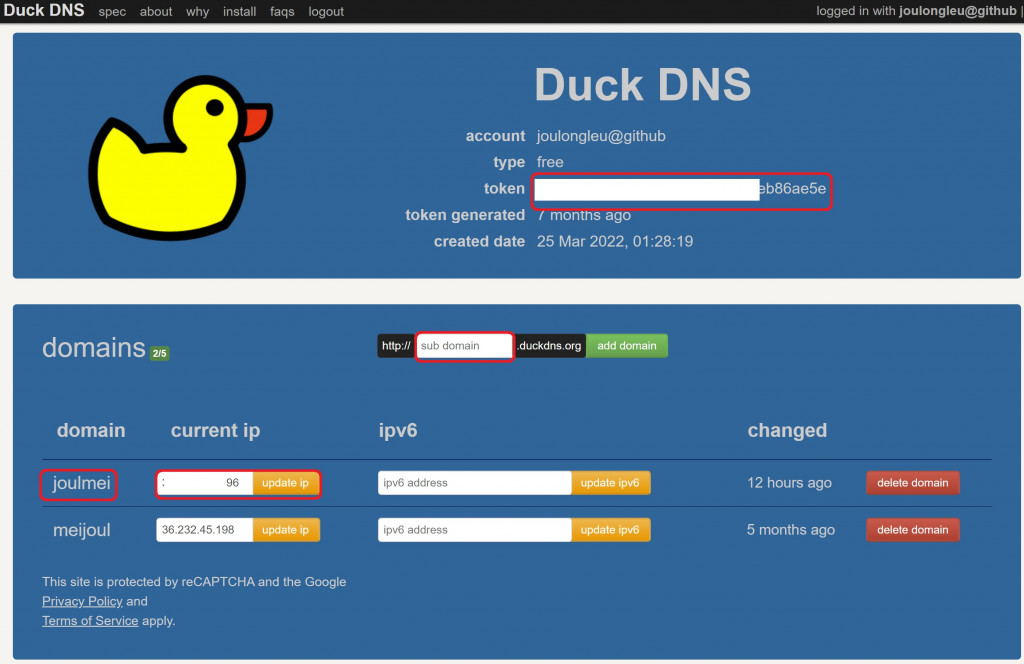
Task: Click 'logged in with joulongleu@github' text
Action: point(916,11)
